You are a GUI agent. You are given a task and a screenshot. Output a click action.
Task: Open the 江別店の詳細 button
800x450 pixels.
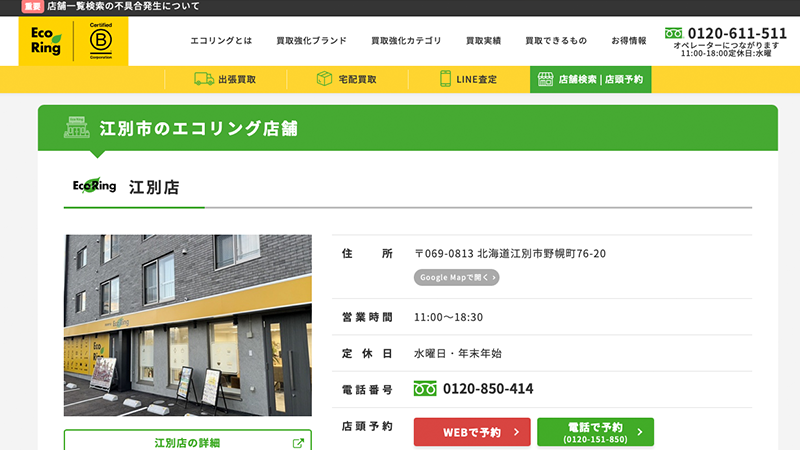pos(187,442)
